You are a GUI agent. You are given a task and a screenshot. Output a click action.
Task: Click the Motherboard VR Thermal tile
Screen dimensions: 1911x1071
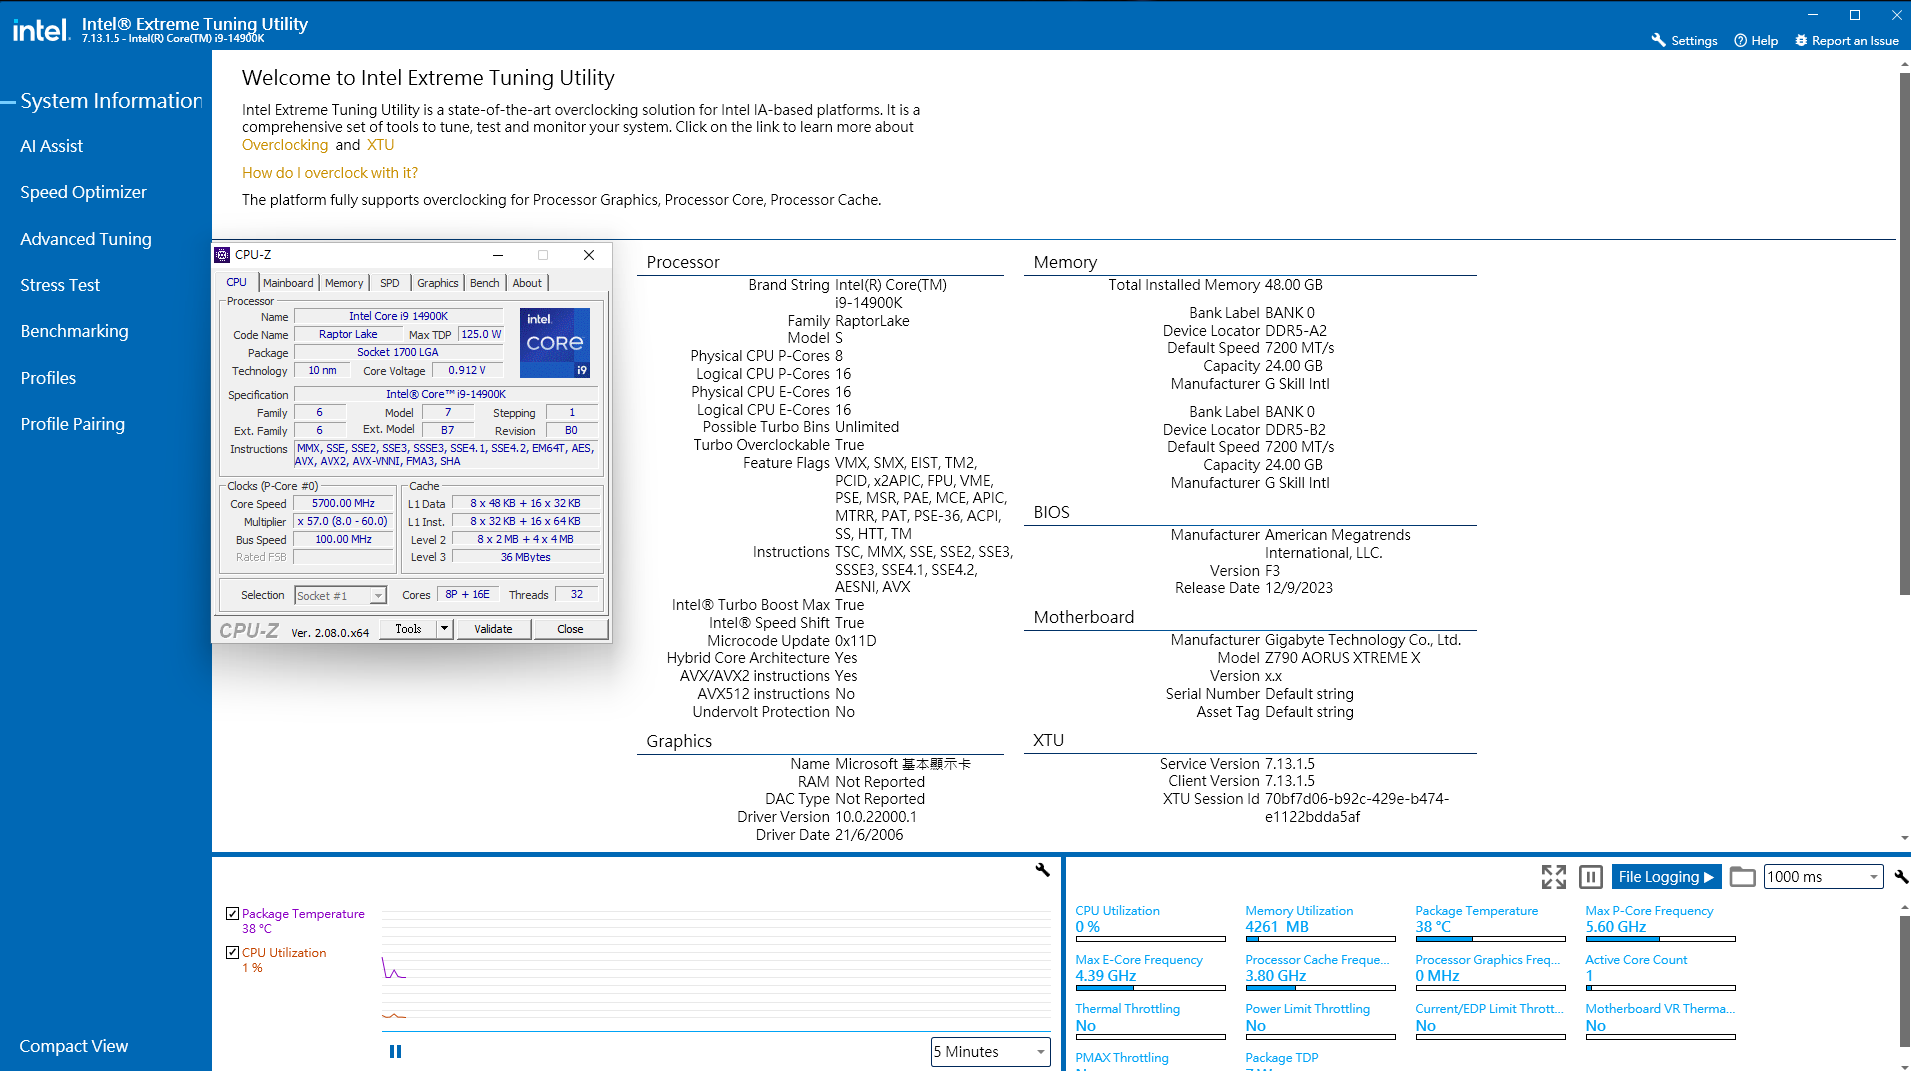(x=1660, y=1021)
